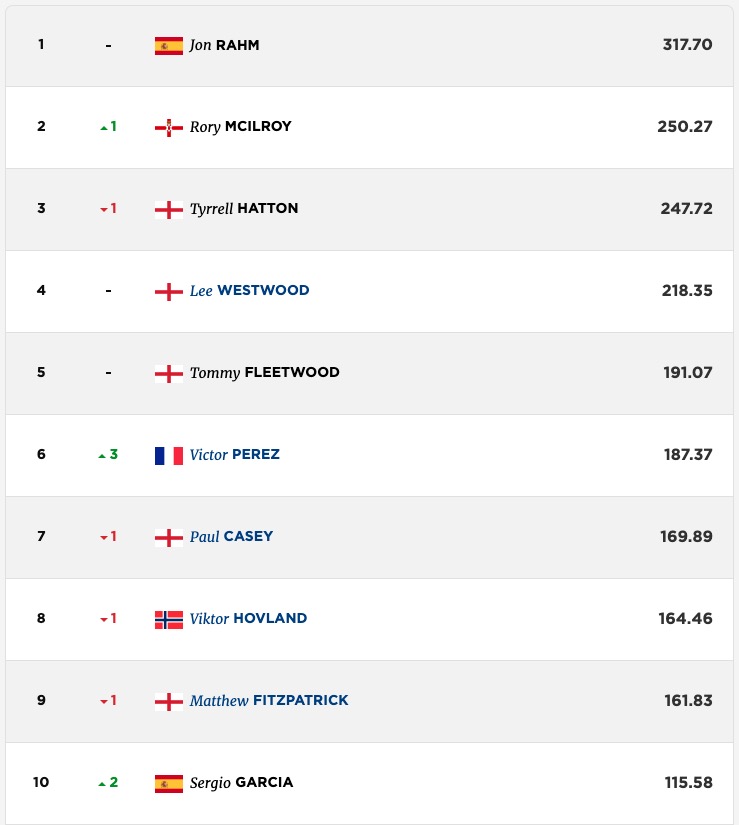Click the Northern Ireland flag beside Rory McIlroy
This screenshot has width=739, height=825.
tap(169, 128)
